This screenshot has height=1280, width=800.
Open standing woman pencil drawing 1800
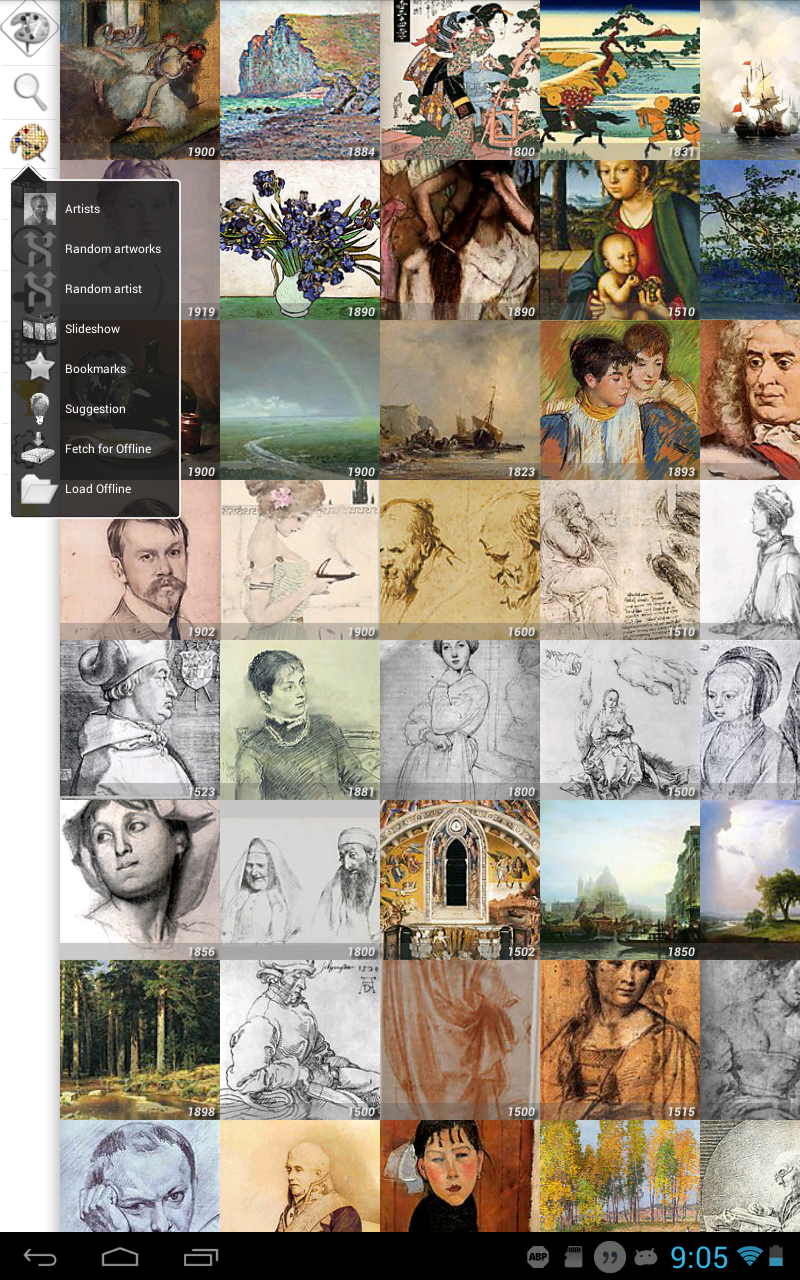[460, 720]
